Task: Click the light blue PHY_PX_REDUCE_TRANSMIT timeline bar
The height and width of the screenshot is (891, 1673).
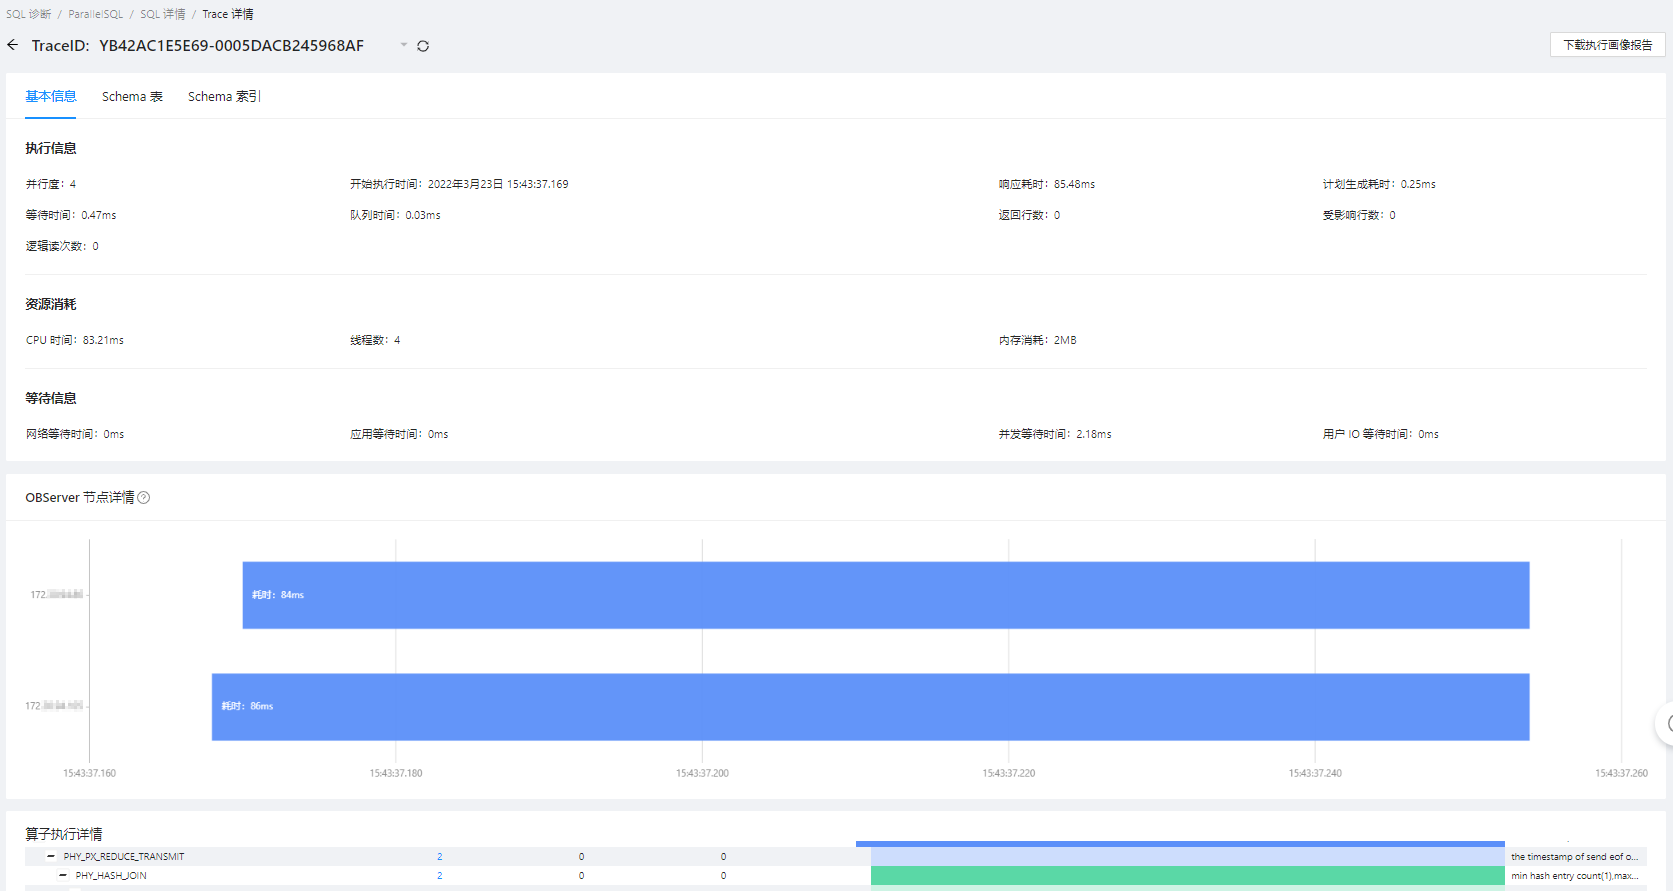Action: coord(1188,857)
